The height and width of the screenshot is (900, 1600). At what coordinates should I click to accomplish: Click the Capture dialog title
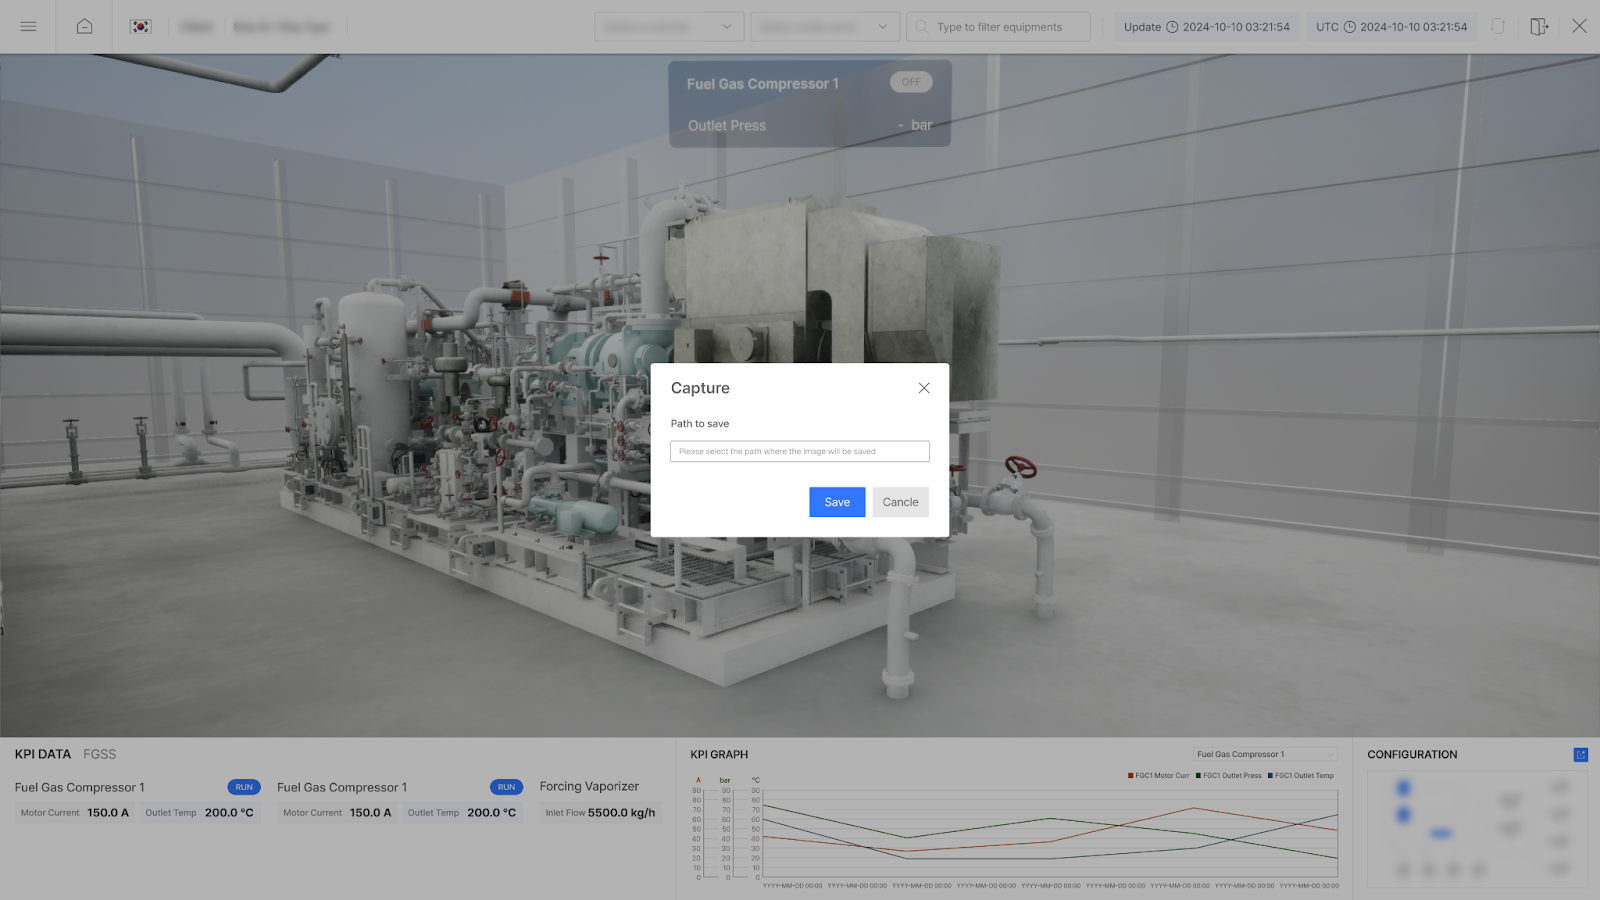tap(700, 388)
